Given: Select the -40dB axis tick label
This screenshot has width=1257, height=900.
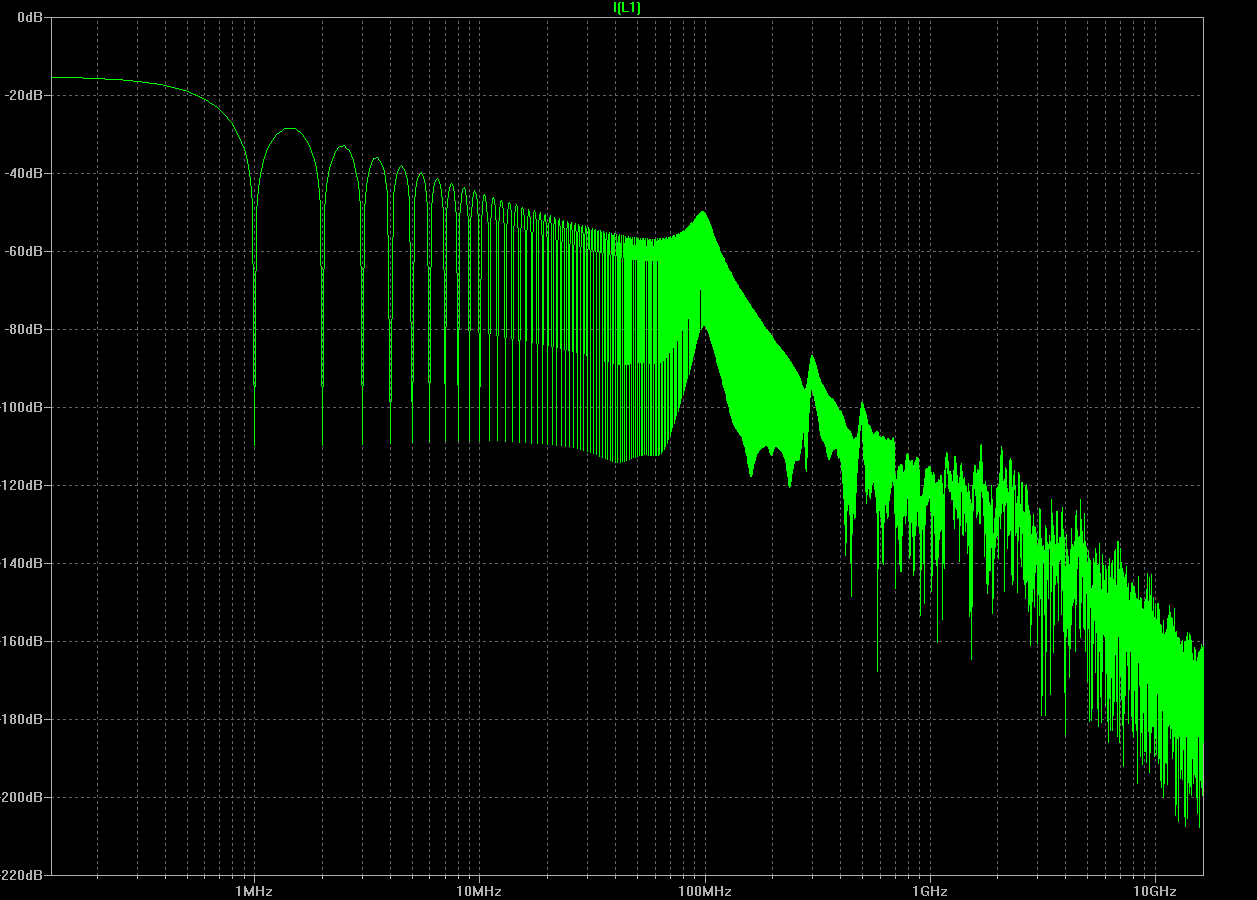Looking at the screenshot, I should click(24, 174).
